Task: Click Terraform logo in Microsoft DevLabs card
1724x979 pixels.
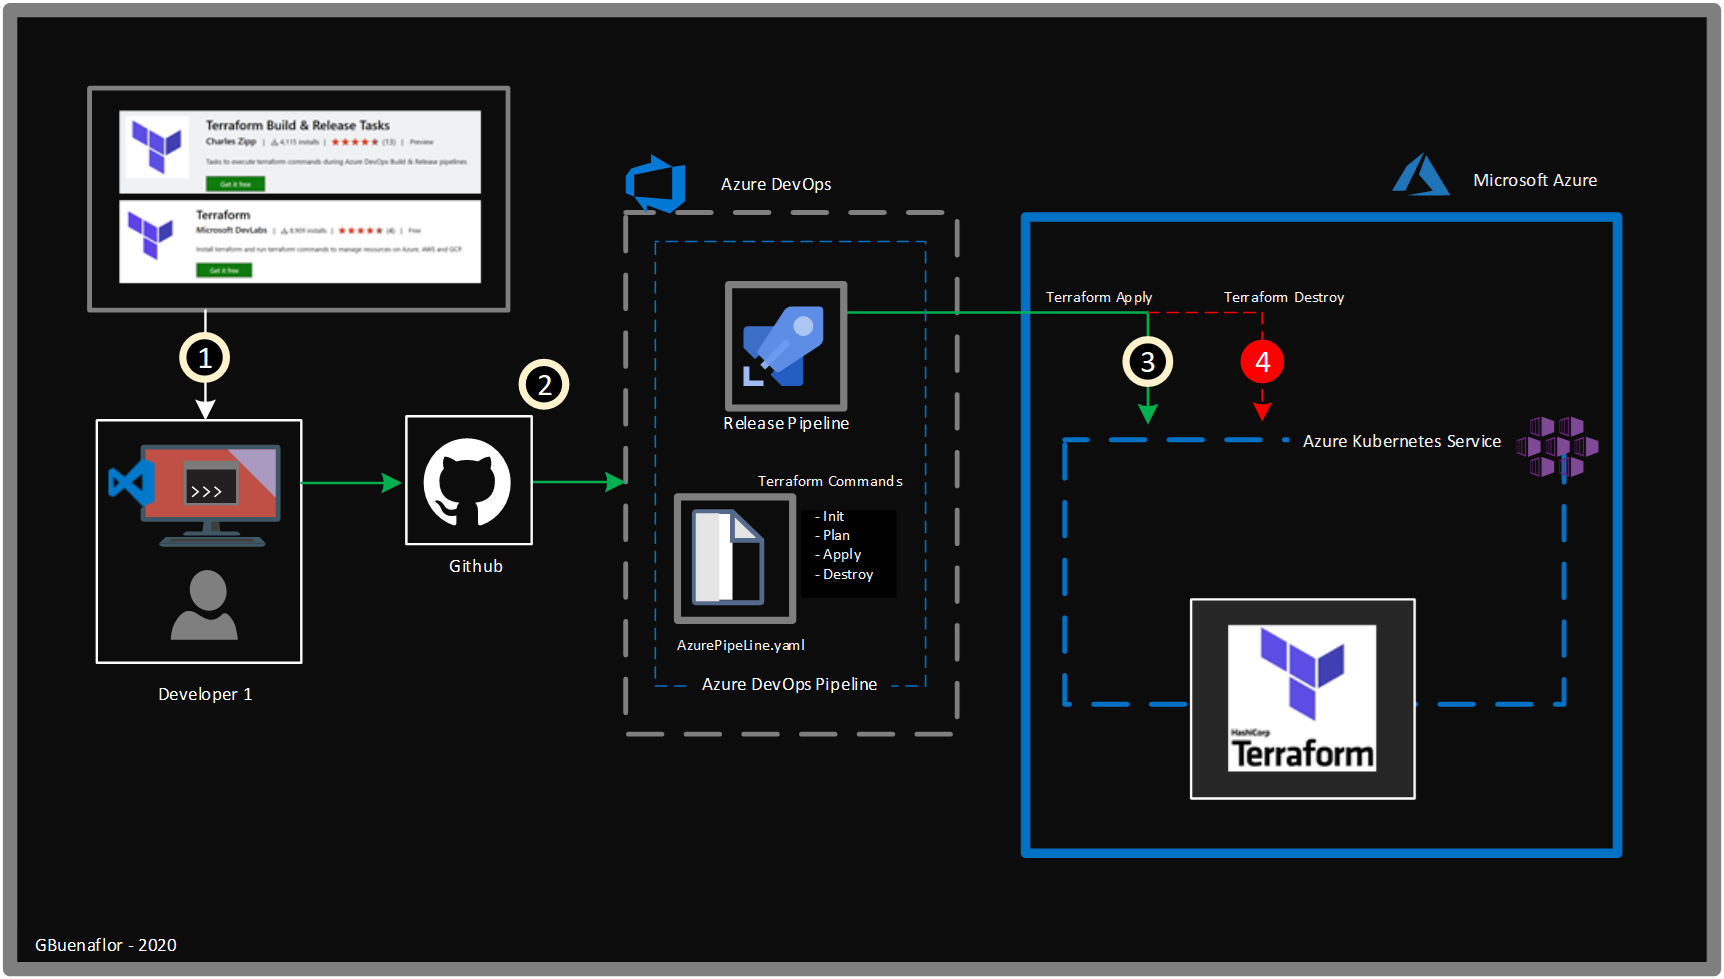Action: (151, 236)
